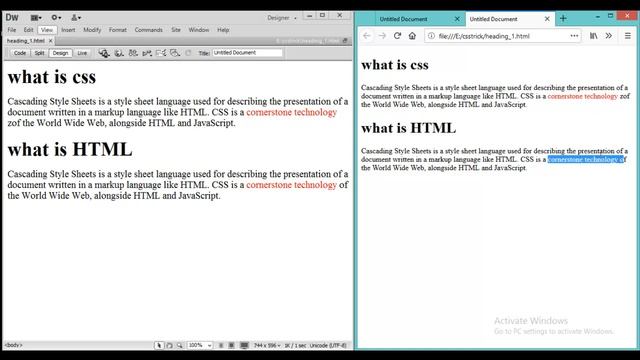Click the Refresh Design View icon
This screenshot has width=640, height=360.
pyautogui.click(x=188, y=53)
